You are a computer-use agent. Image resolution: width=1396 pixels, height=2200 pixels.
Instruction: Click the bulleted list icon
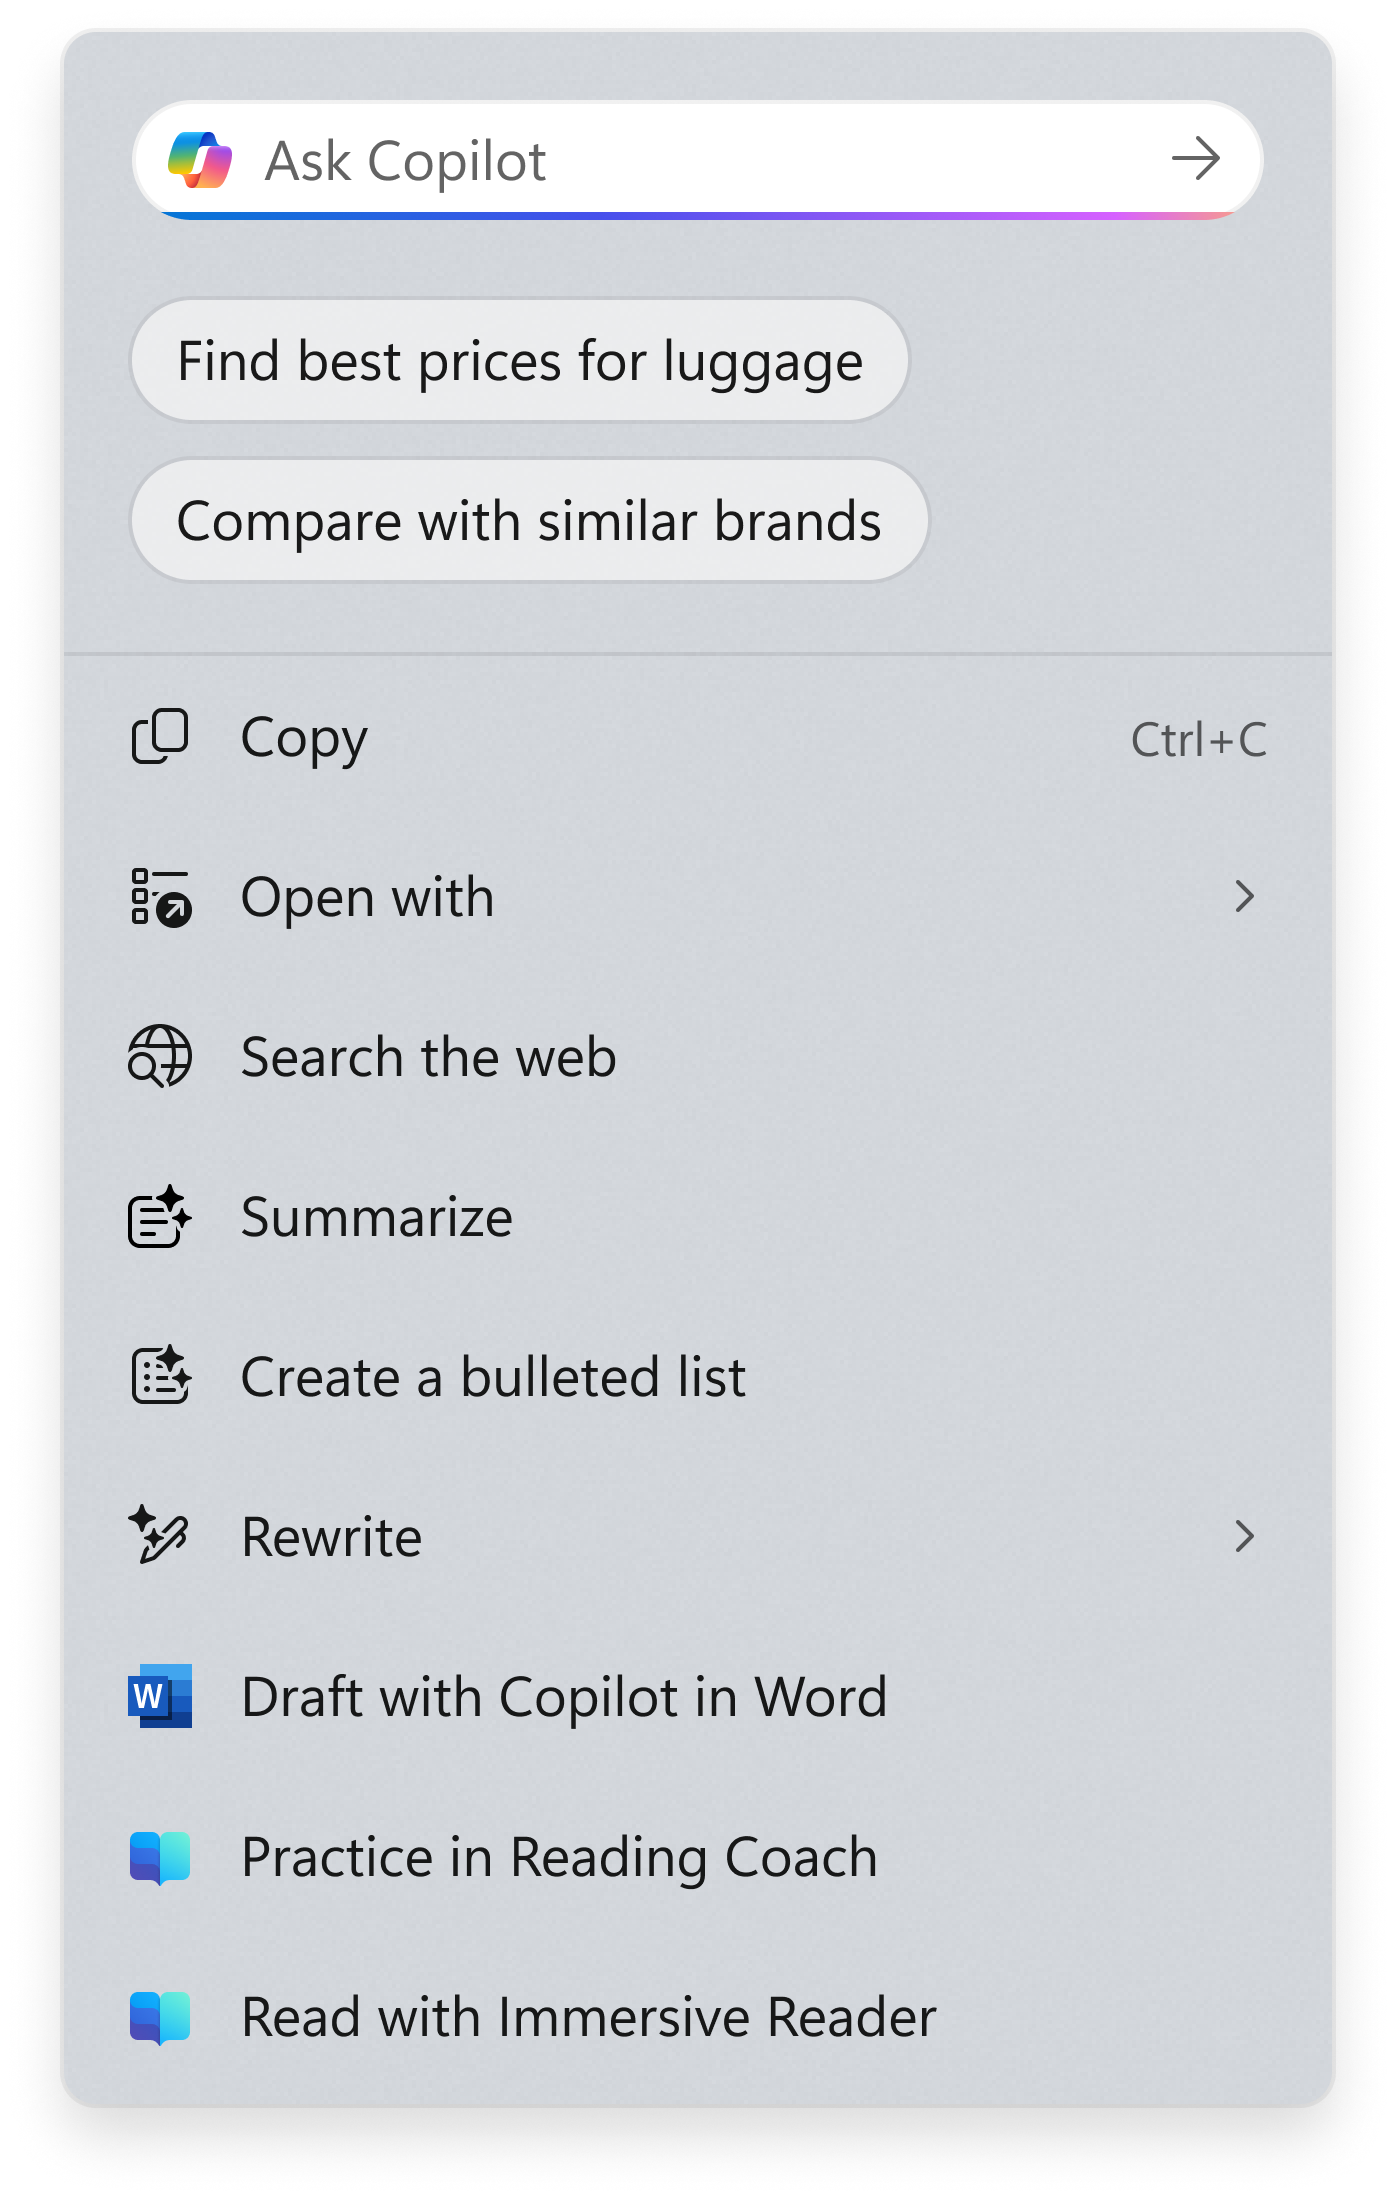(x=160, y=1376)
